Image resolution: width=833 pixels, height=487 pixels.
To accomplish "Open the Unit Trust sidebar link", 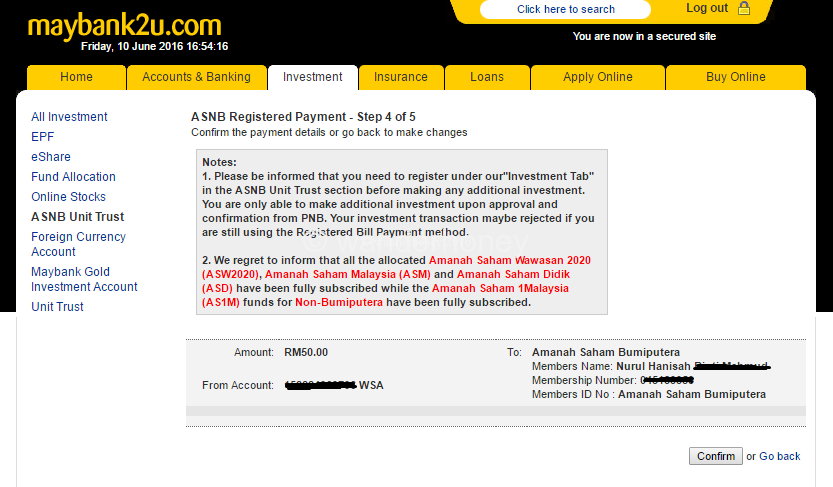I will click(57, 307).
